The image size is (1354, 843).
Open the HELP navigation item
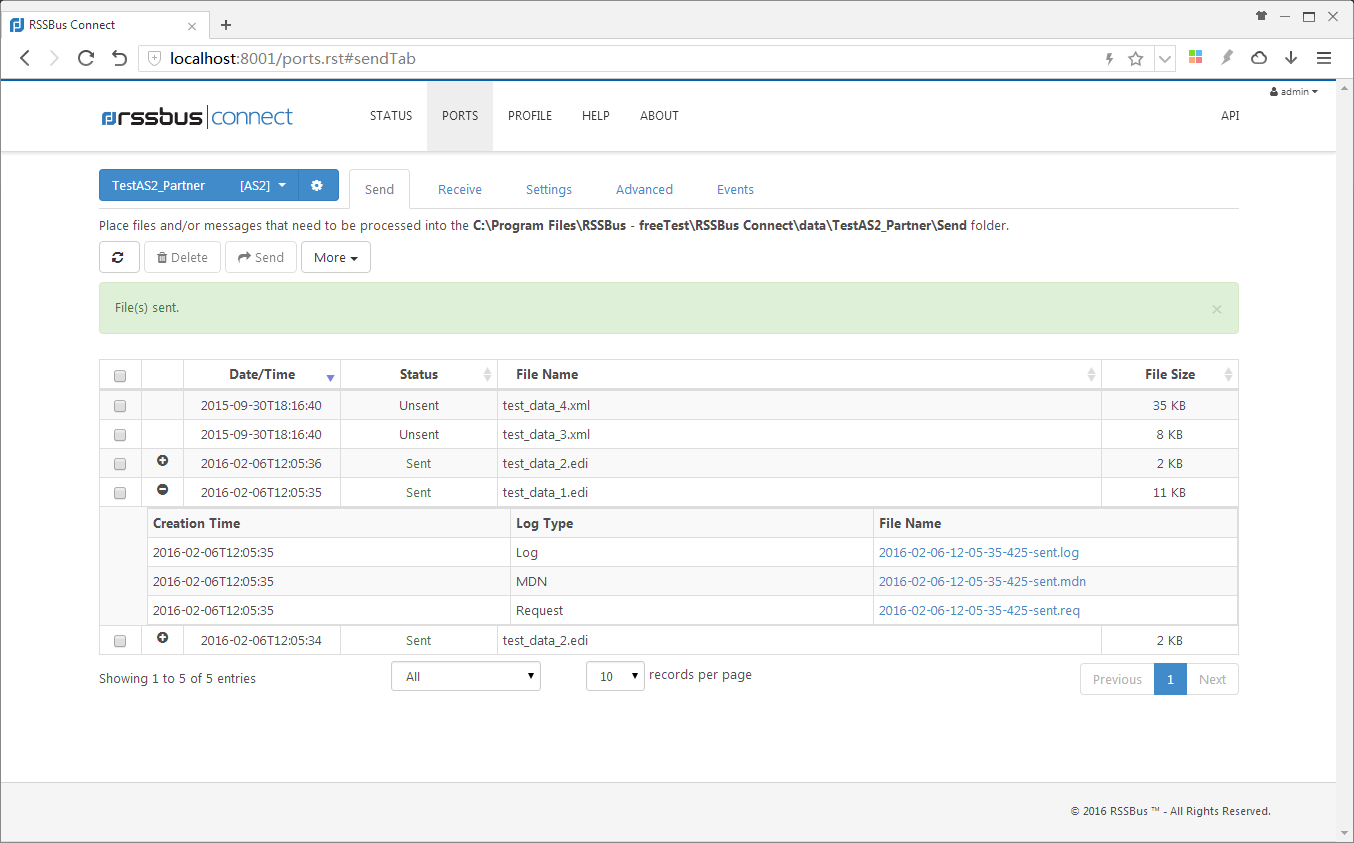pyautogui.click(x=596, y=116)
